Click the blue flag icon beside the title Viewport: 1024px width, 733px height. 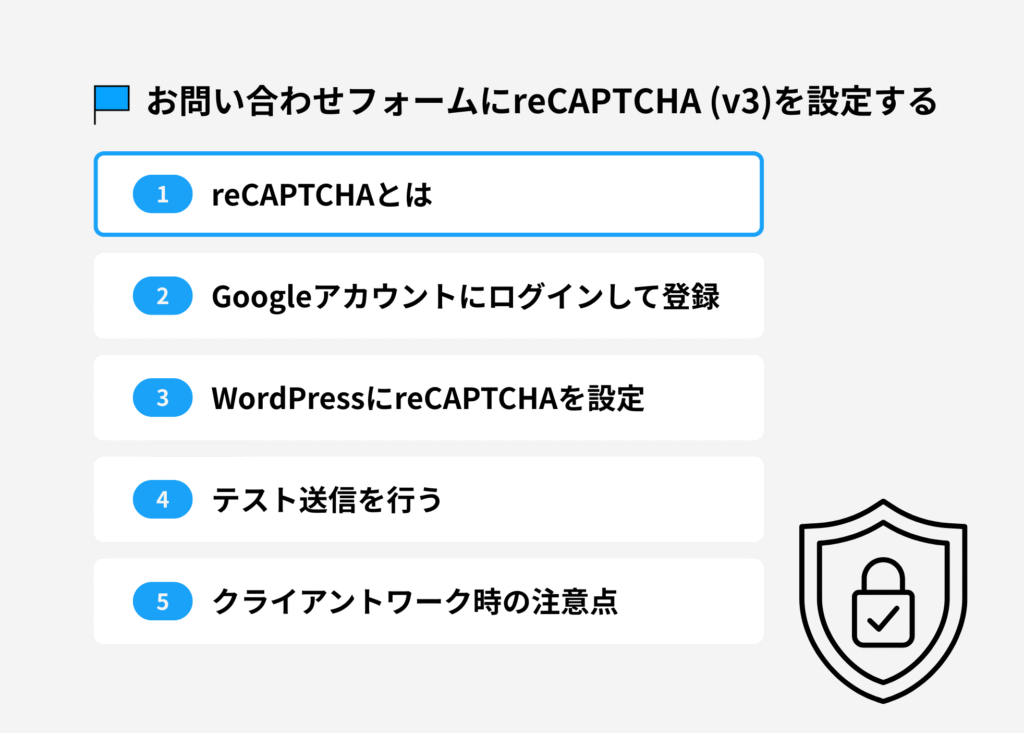pyautogui.click(x=113, y=99)
